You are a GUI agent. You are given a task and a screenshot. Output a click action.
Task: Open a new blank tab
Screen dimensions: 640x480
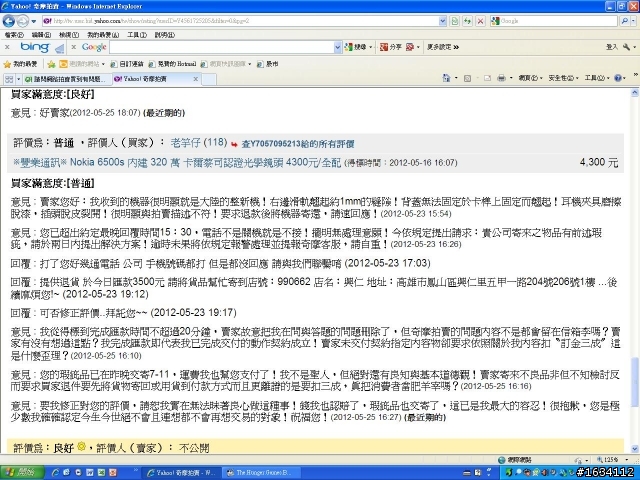click(x=209, y=79)
